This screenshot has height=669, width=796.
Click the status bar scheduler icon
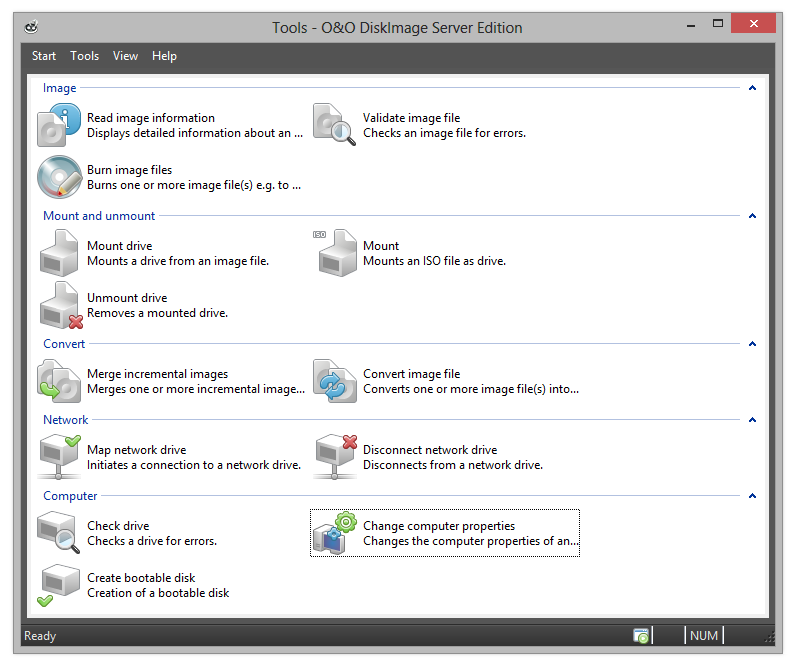[x=641, y=635]
